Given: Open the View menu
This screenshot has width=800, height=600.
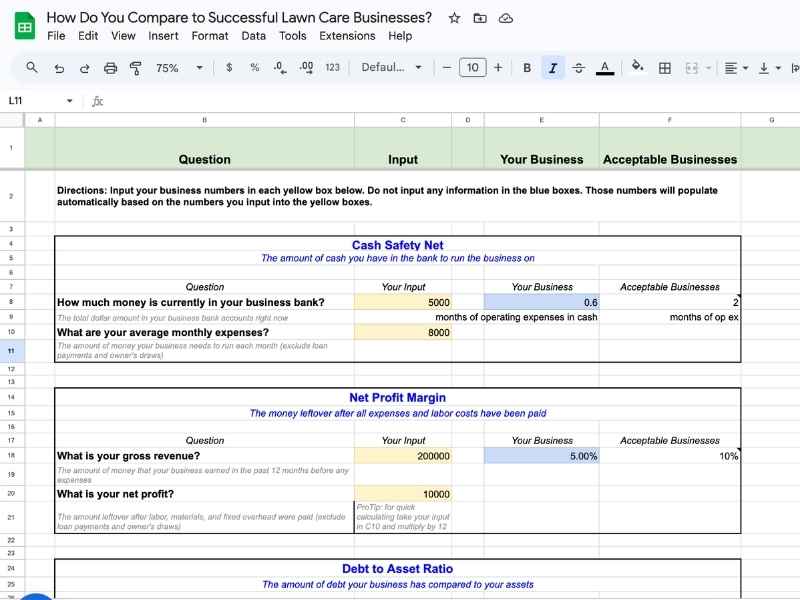Looking at the screenshot, I should [123, 36].
